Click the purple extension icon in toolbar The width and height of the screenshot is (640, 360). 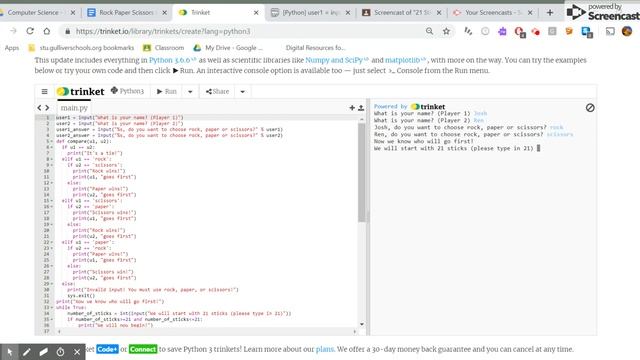click(x=502, y=31)
